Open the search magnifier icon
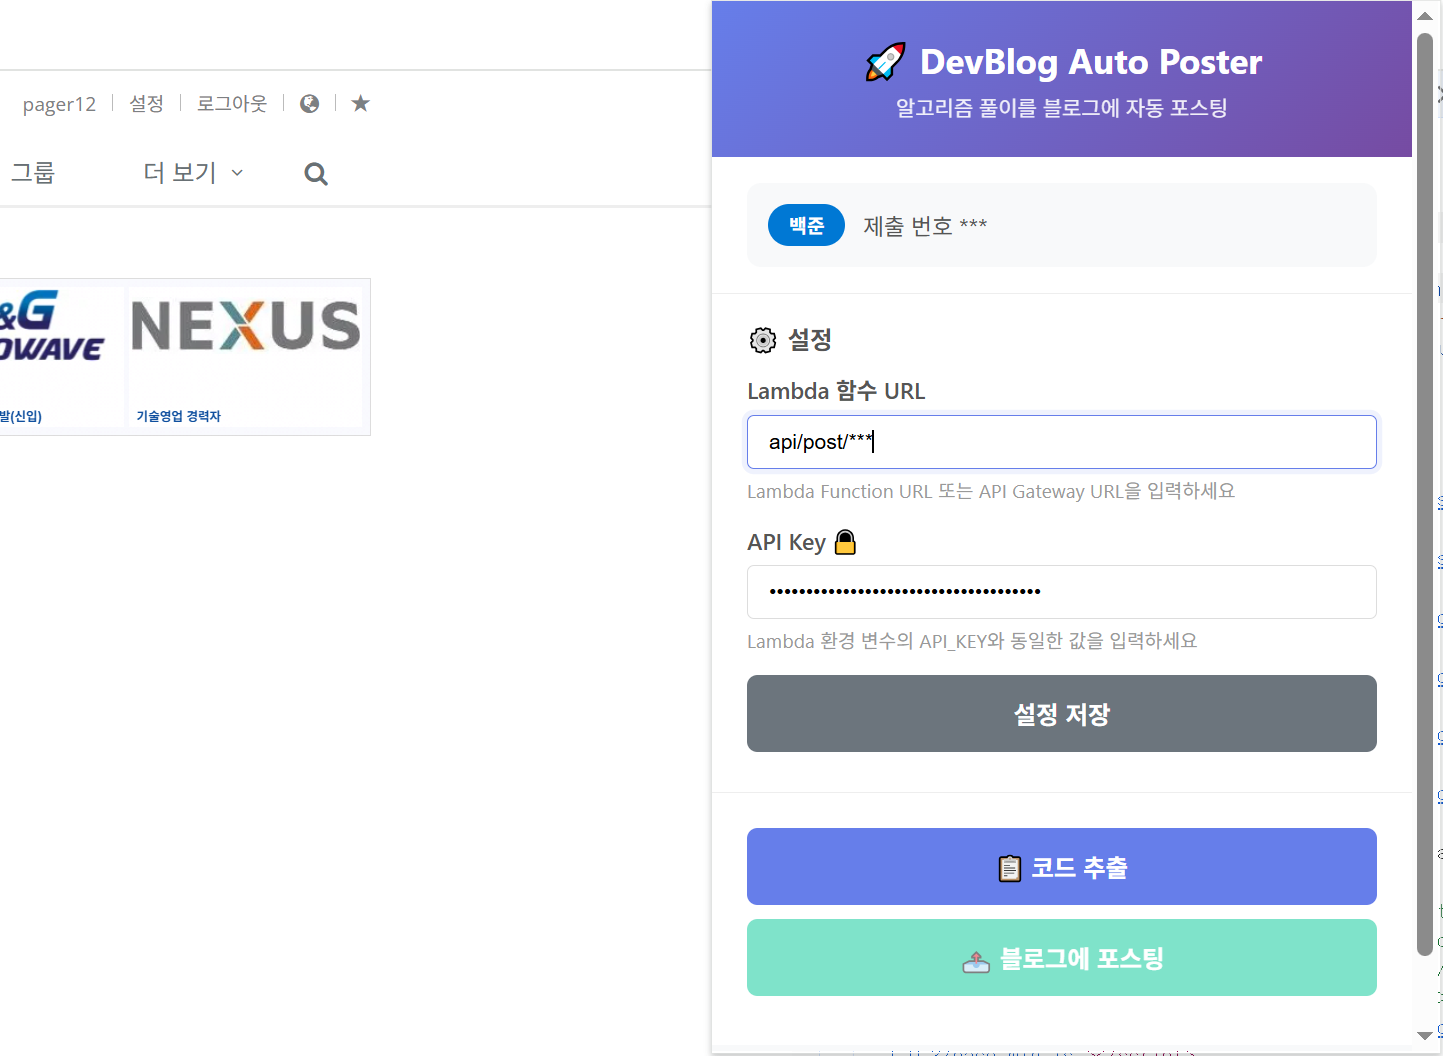Viewport: 1443px width, 1056px height. (316, 174)
